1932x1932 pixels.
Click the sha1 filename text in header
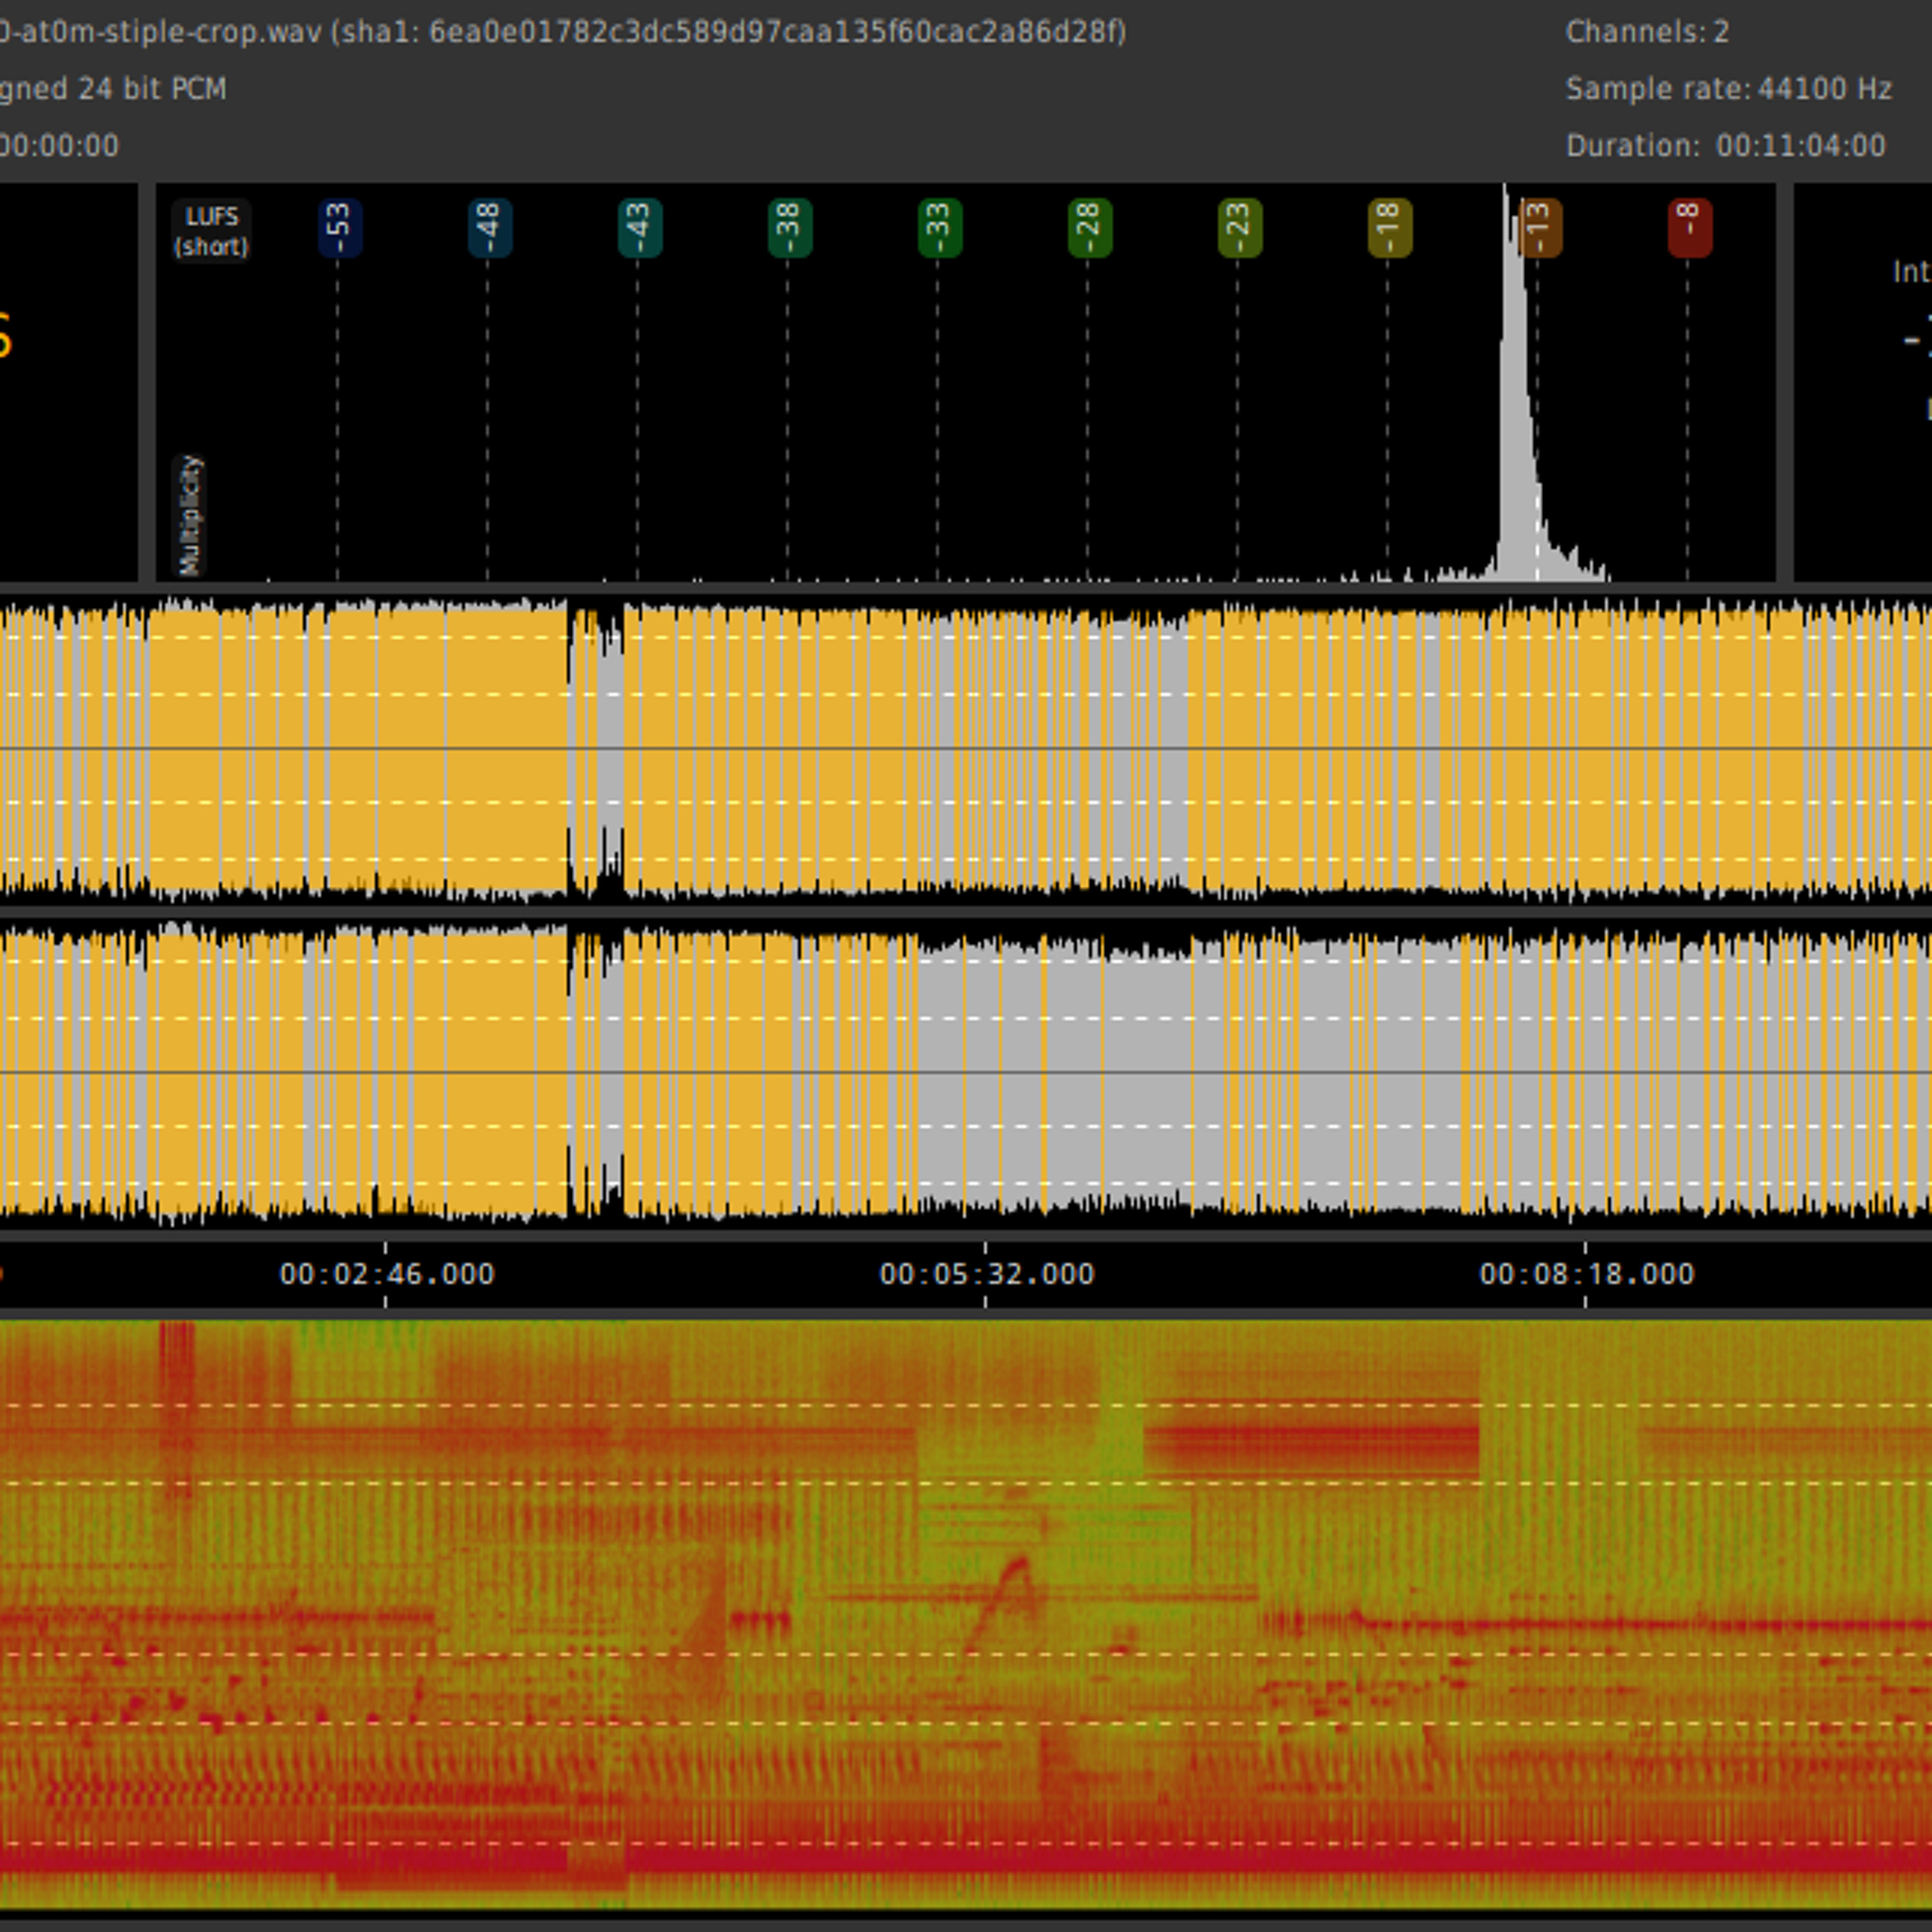click(562, 32)
